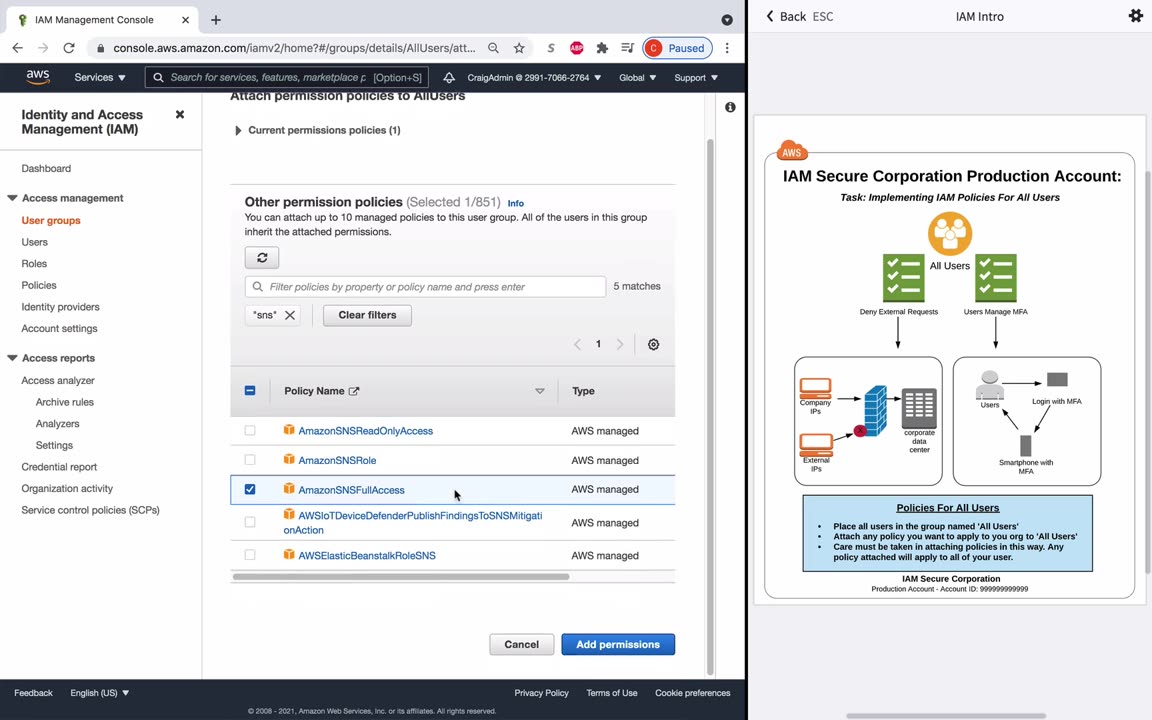Open the Feedback link in footer
The image size is (1152, 720).
pos(33,693)
